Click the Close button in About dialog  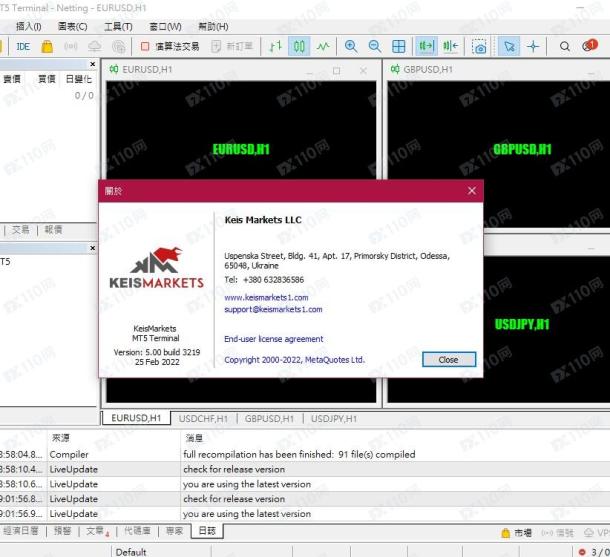pyautogui.click(x=449, y=360)
